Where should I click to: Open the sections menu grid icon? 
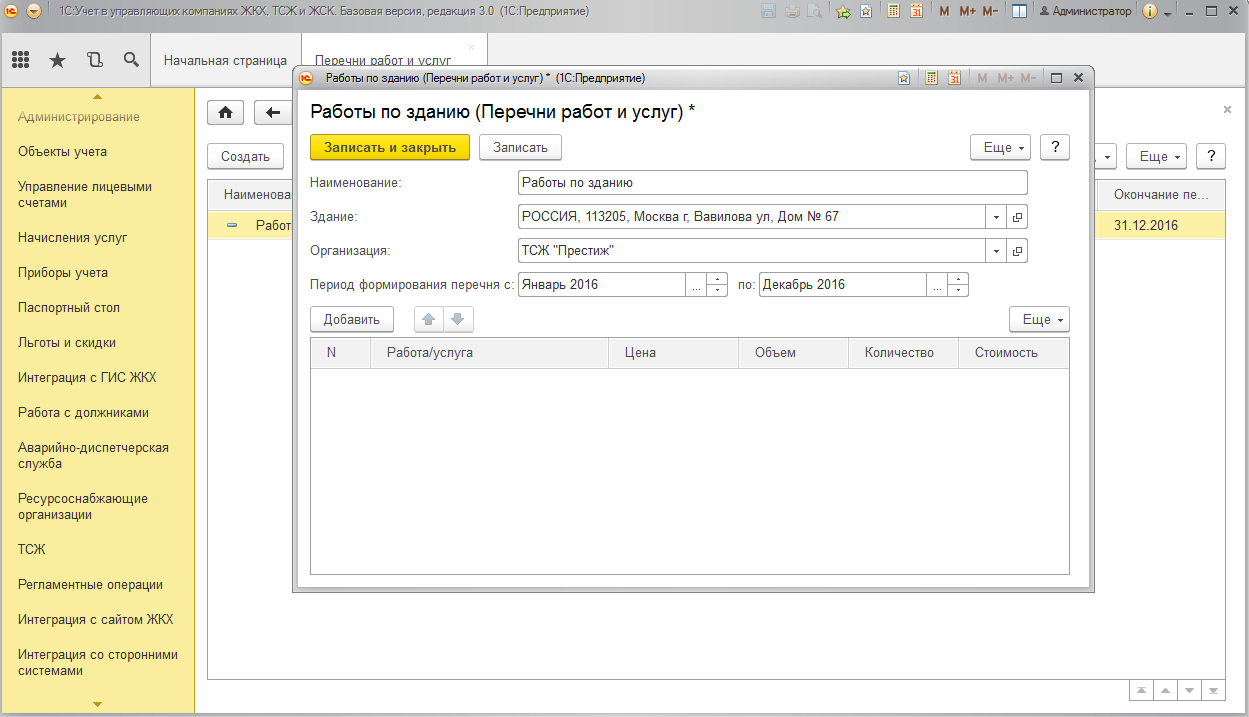pos(20,60)
